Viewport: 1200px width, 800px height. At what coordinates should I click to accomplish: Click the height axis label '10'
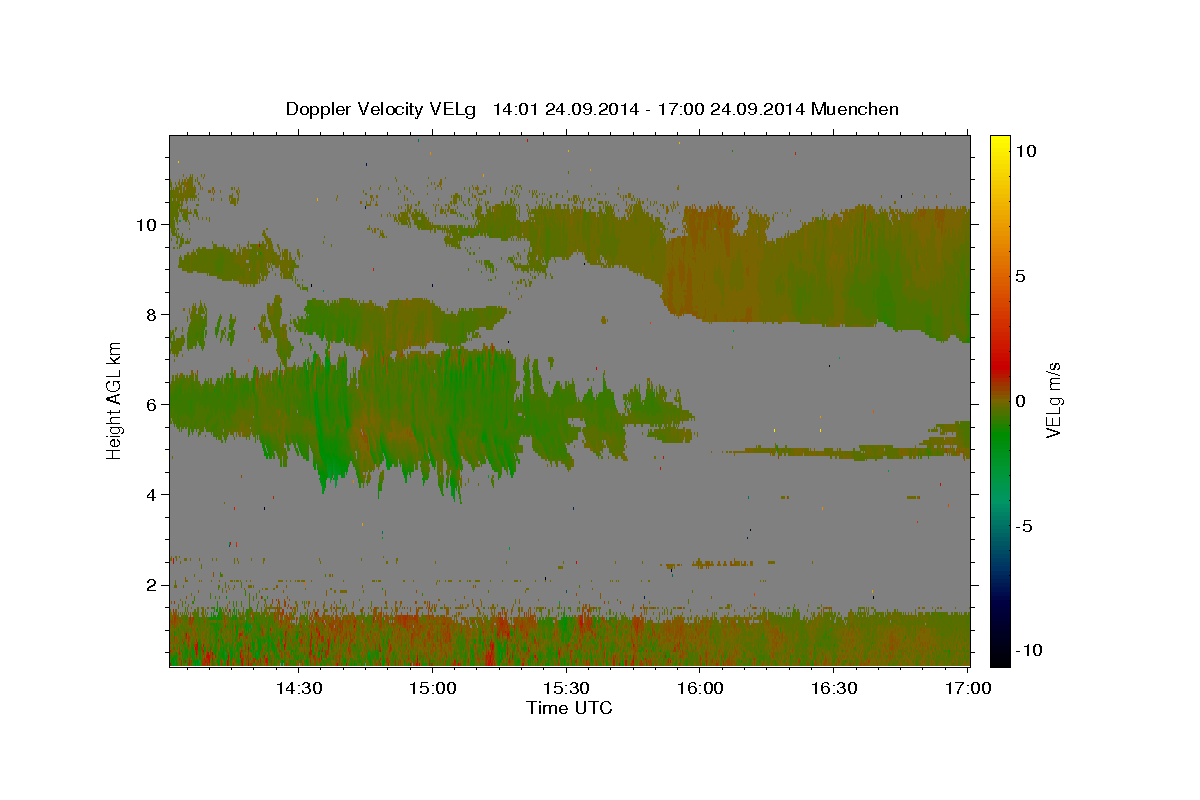(x=146, y=225)
